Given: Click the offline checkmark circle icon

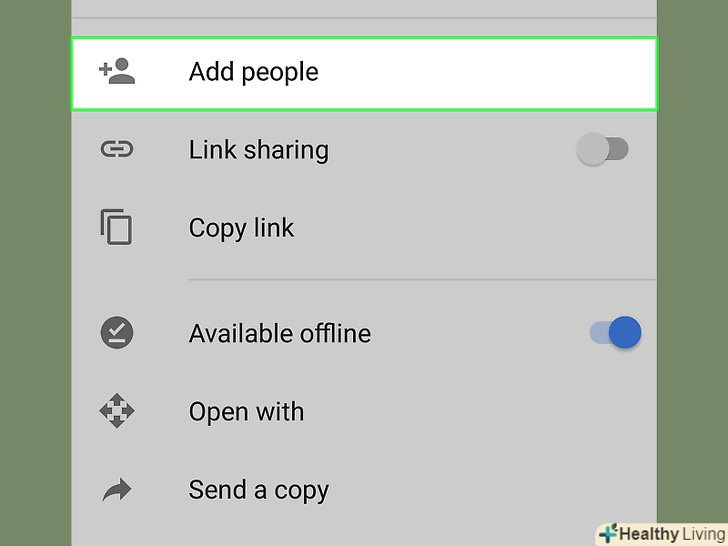Looking at the screenshot, I should point(117,332).
